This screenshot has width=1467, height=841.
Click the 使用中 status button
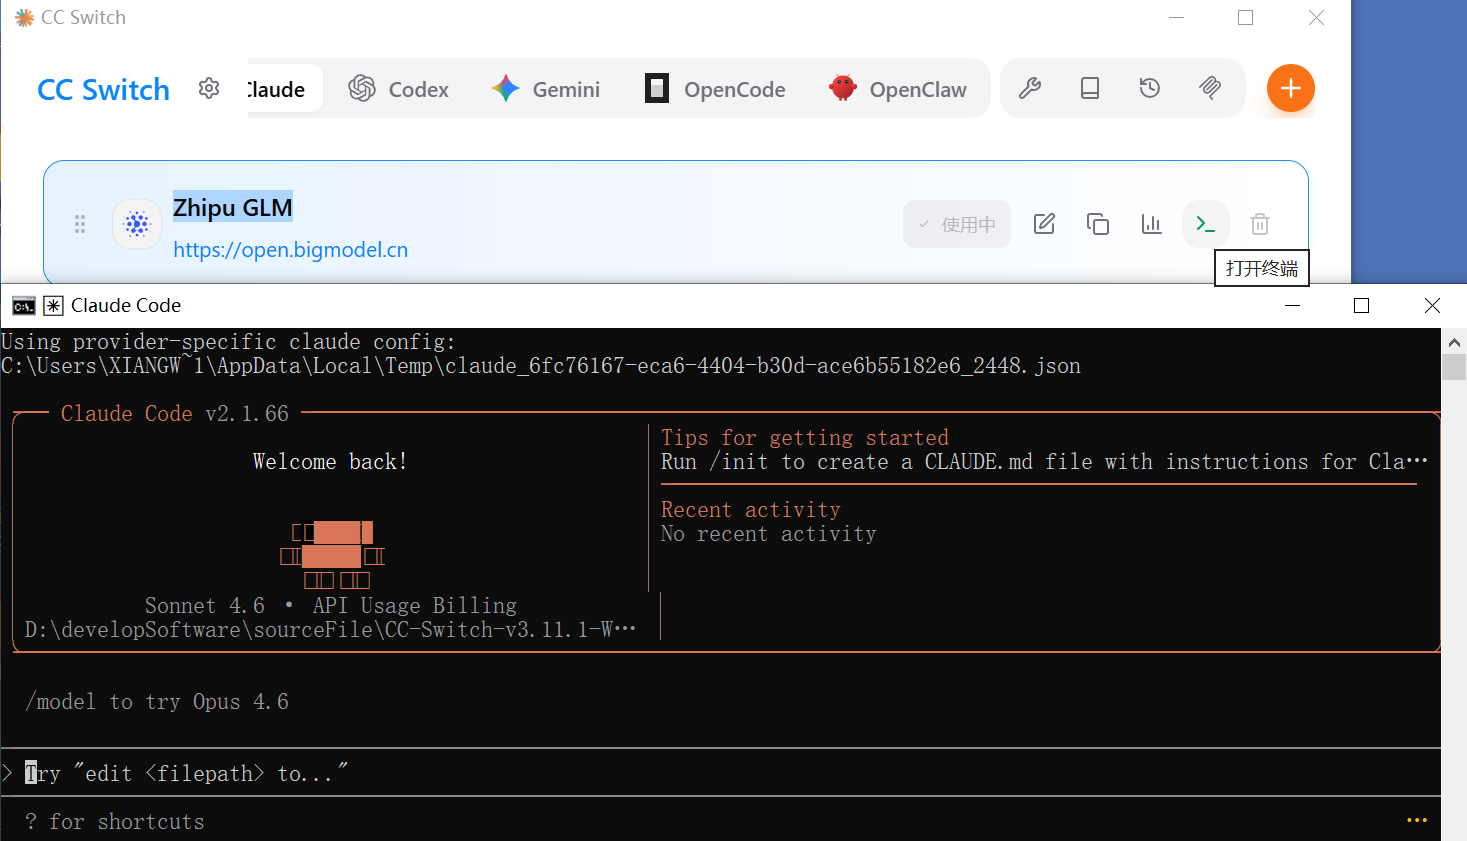click(x=957, y=224)
